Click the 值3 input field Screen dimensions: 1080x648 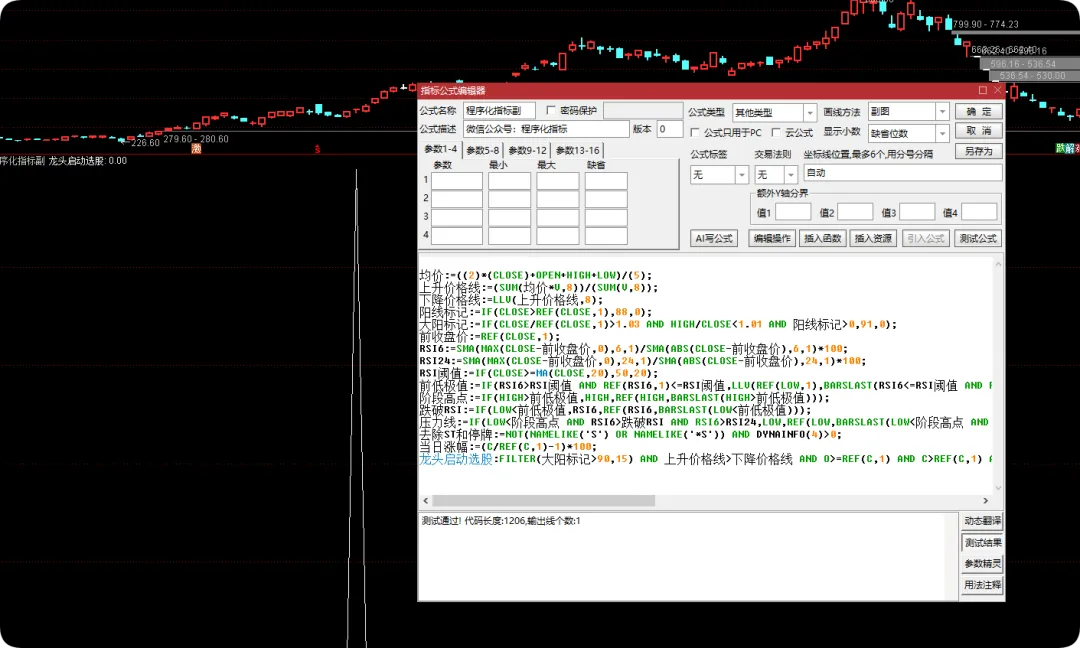point(917,212)
